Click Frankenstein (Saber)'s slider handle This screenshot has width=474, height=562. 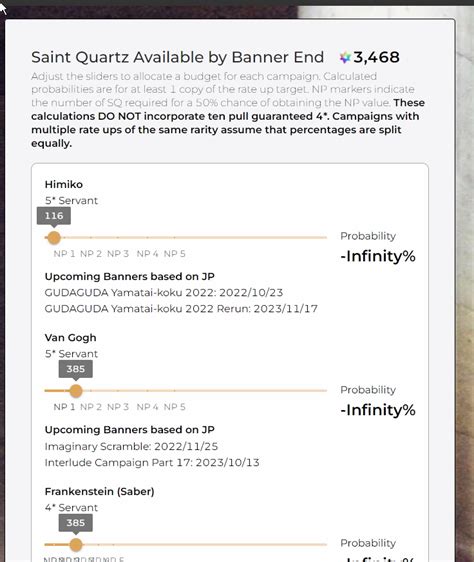tap(76, 545)
